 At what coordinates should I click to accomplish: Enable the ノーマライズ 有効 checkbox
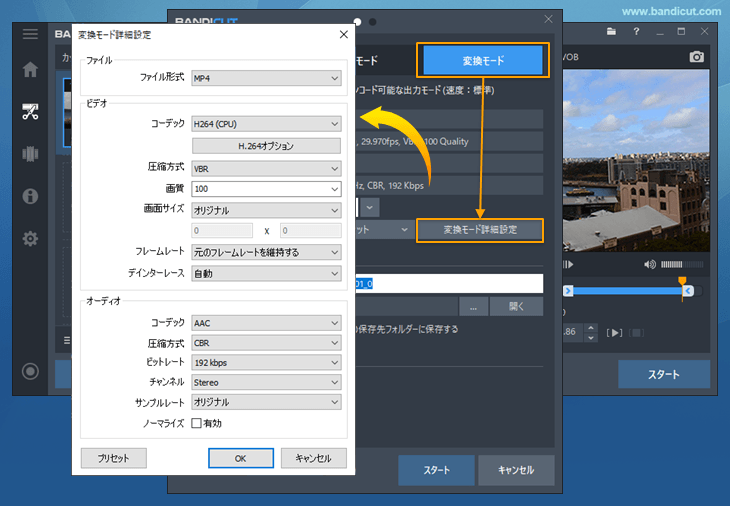[x=196, y=423]
